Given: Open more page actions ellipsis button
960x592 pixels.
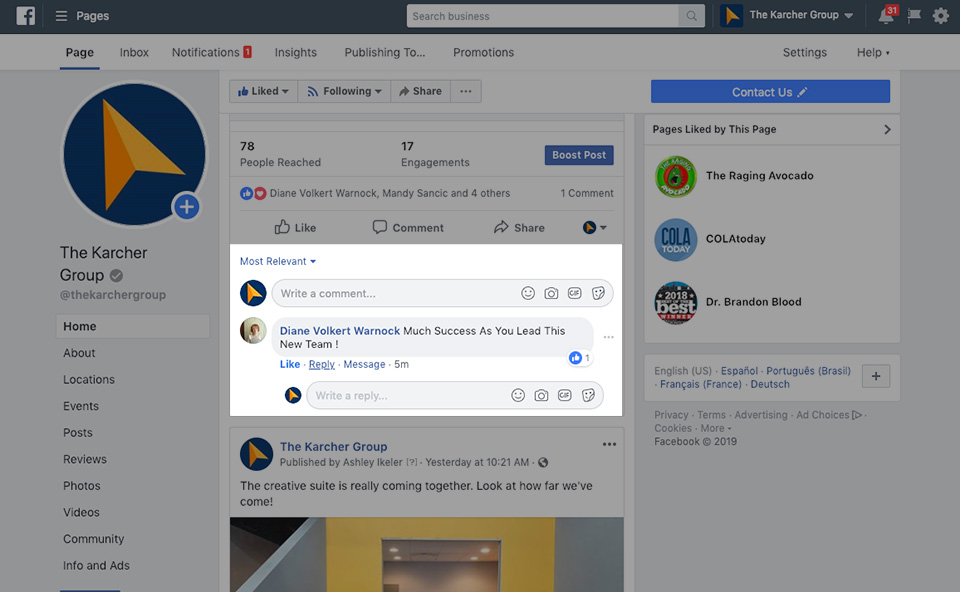Looking at the screenshot, I should click(466, 91).
